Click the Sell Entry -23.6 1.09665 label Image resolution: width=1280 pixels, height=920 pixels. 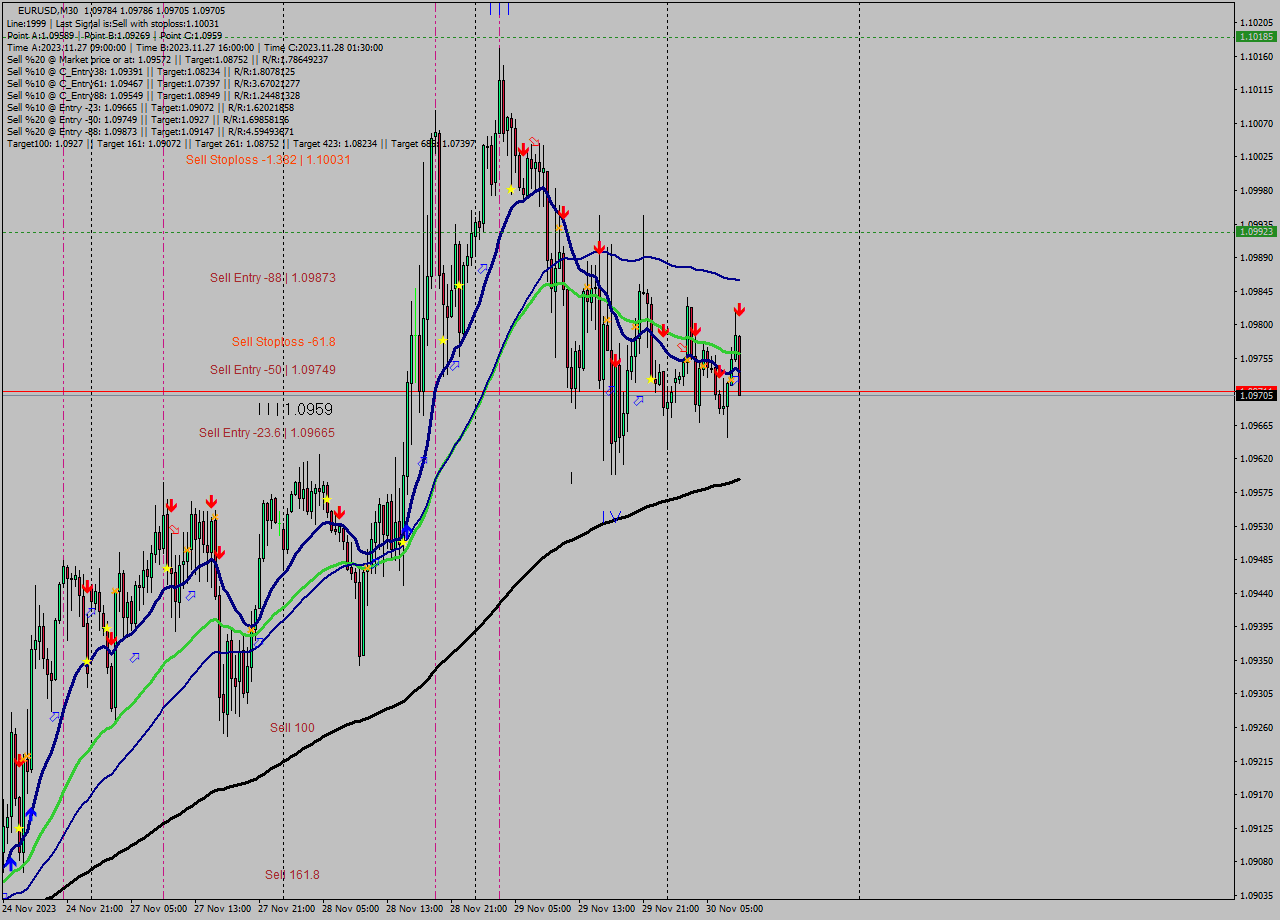tap(267, 432)
